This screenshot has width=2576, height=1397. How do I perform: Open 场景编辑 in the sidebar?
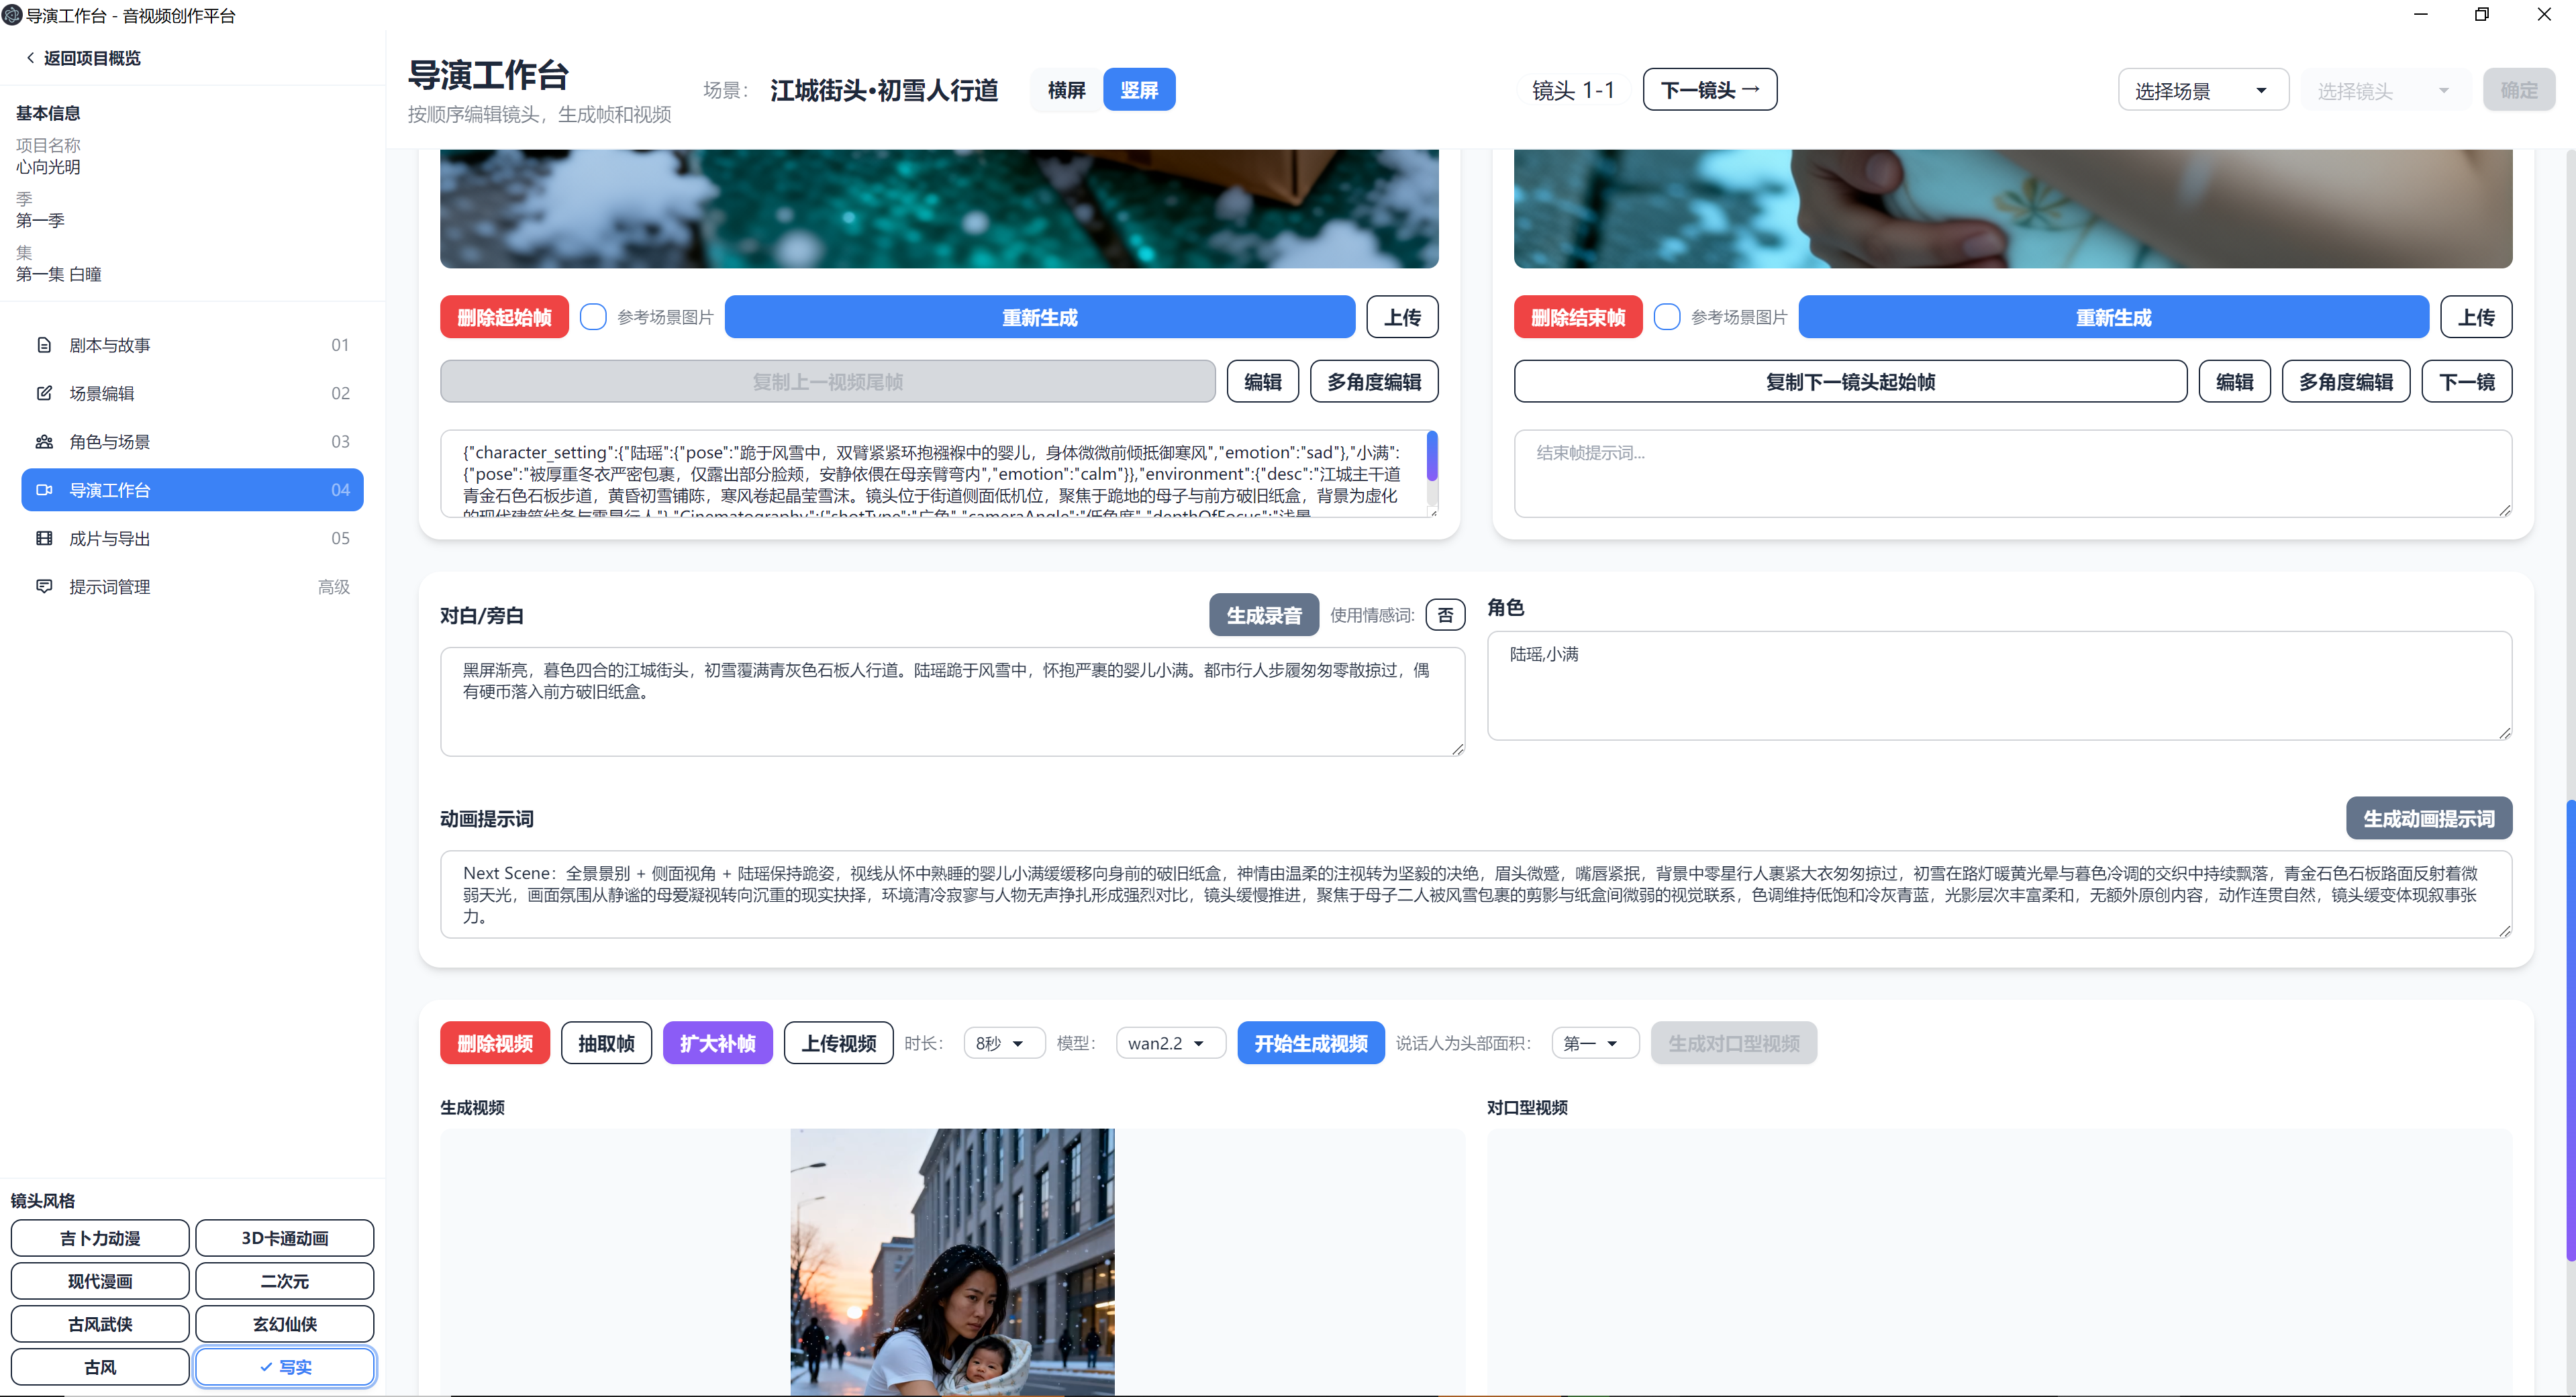tap(192, 393)
